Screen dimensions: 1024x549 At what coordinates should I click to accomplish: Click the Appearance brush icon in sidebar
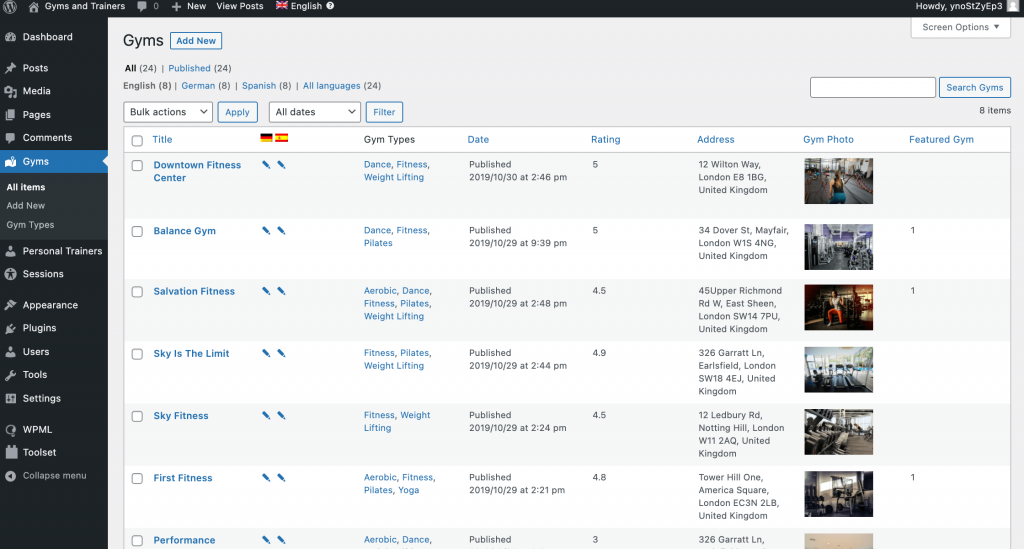(x=10, y=305)
